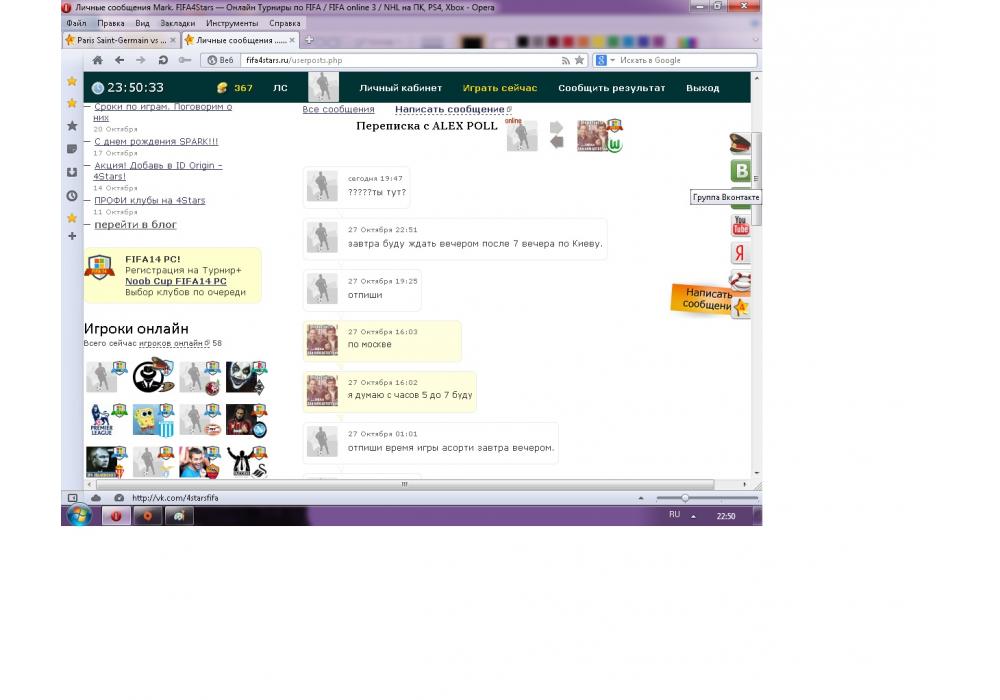
Task: Click the Yandex icon in right sidebar
Action: coord(740,253)
